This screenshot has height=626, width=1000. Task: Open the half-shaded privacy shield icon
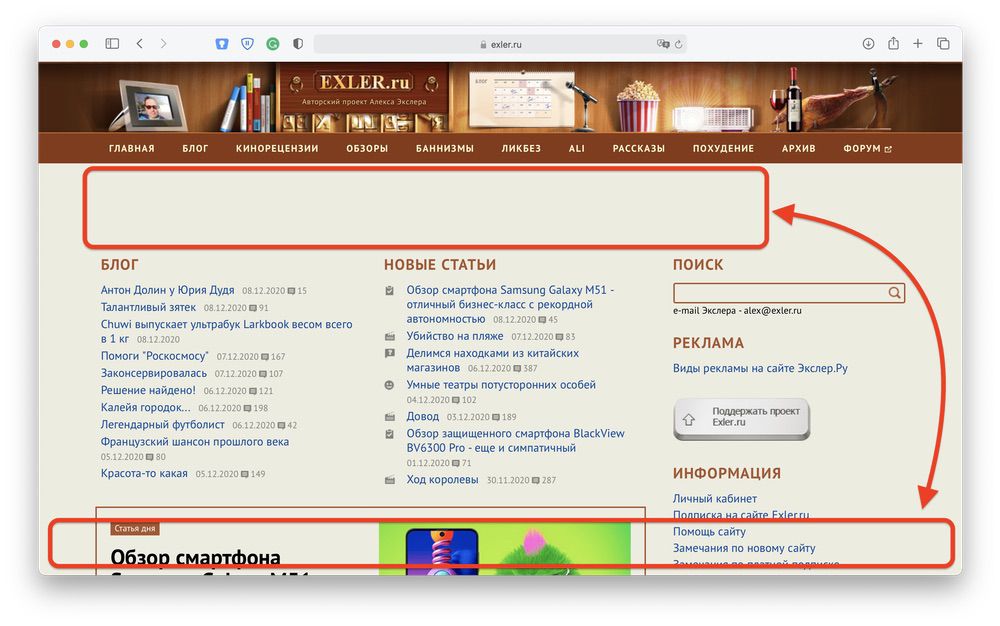pos(298,44)
